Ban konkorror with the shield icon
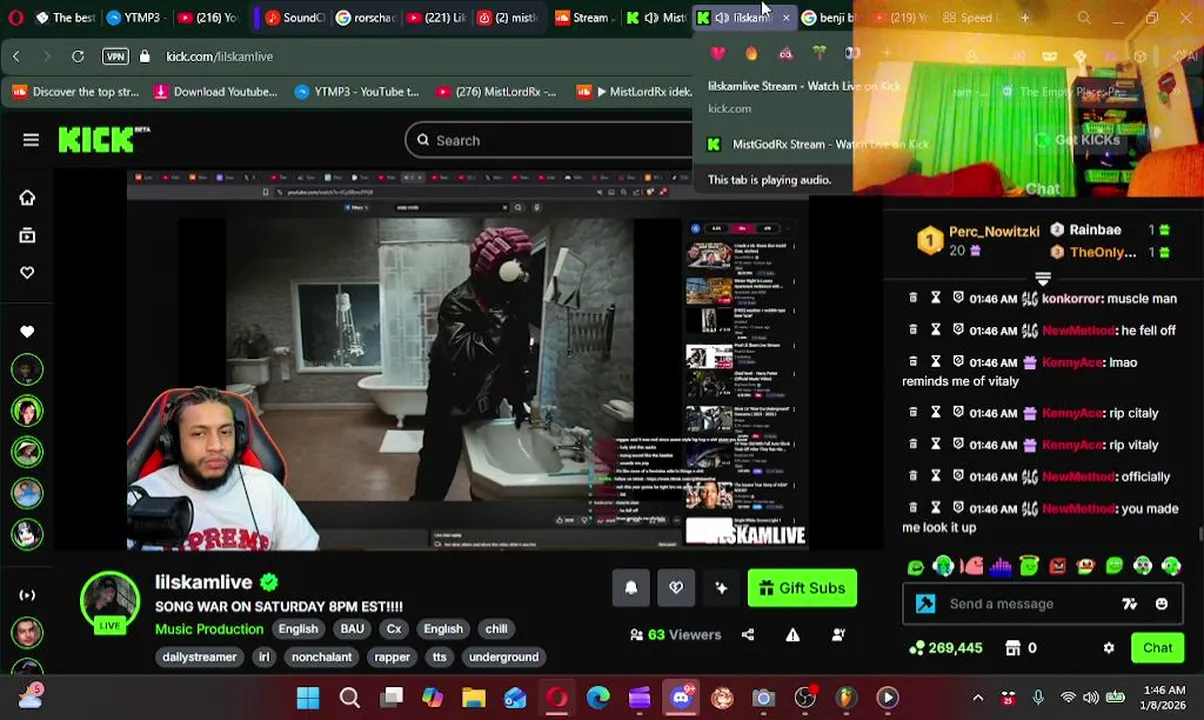Screen dimensions: 1204x720 [958, 298]
